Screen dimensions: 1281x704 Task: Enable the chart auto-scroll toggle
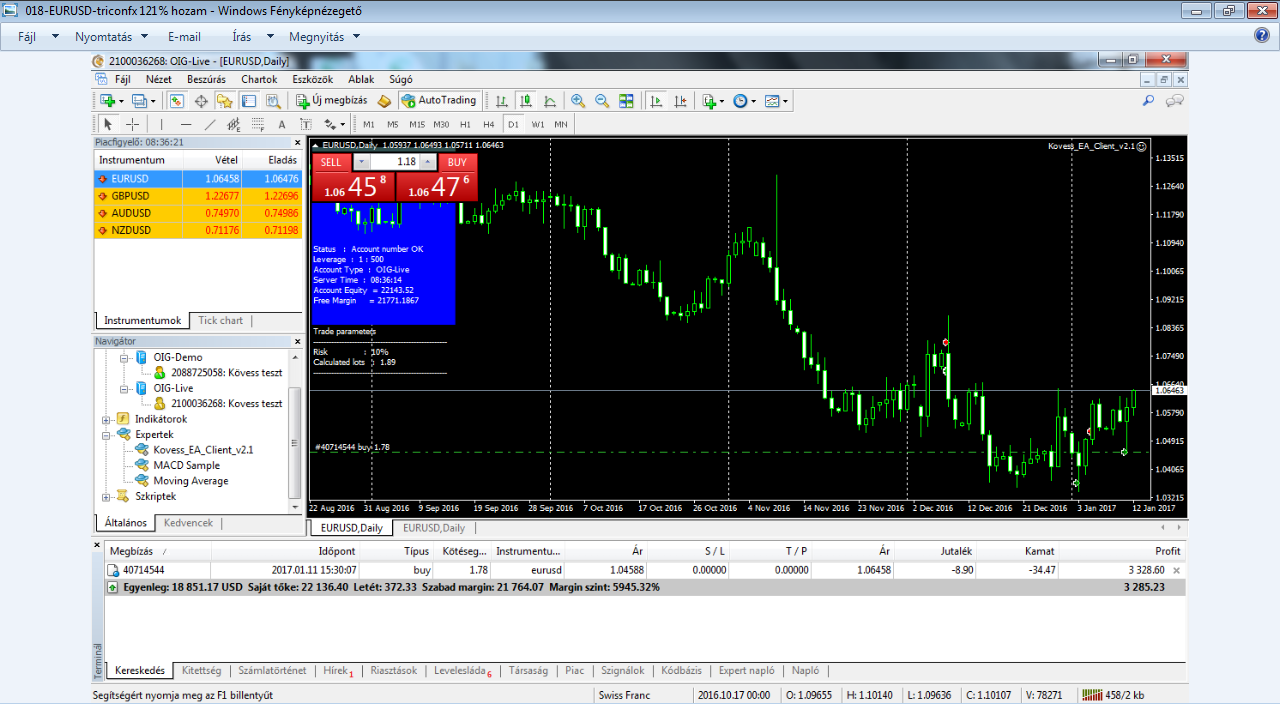click(657, 101)
